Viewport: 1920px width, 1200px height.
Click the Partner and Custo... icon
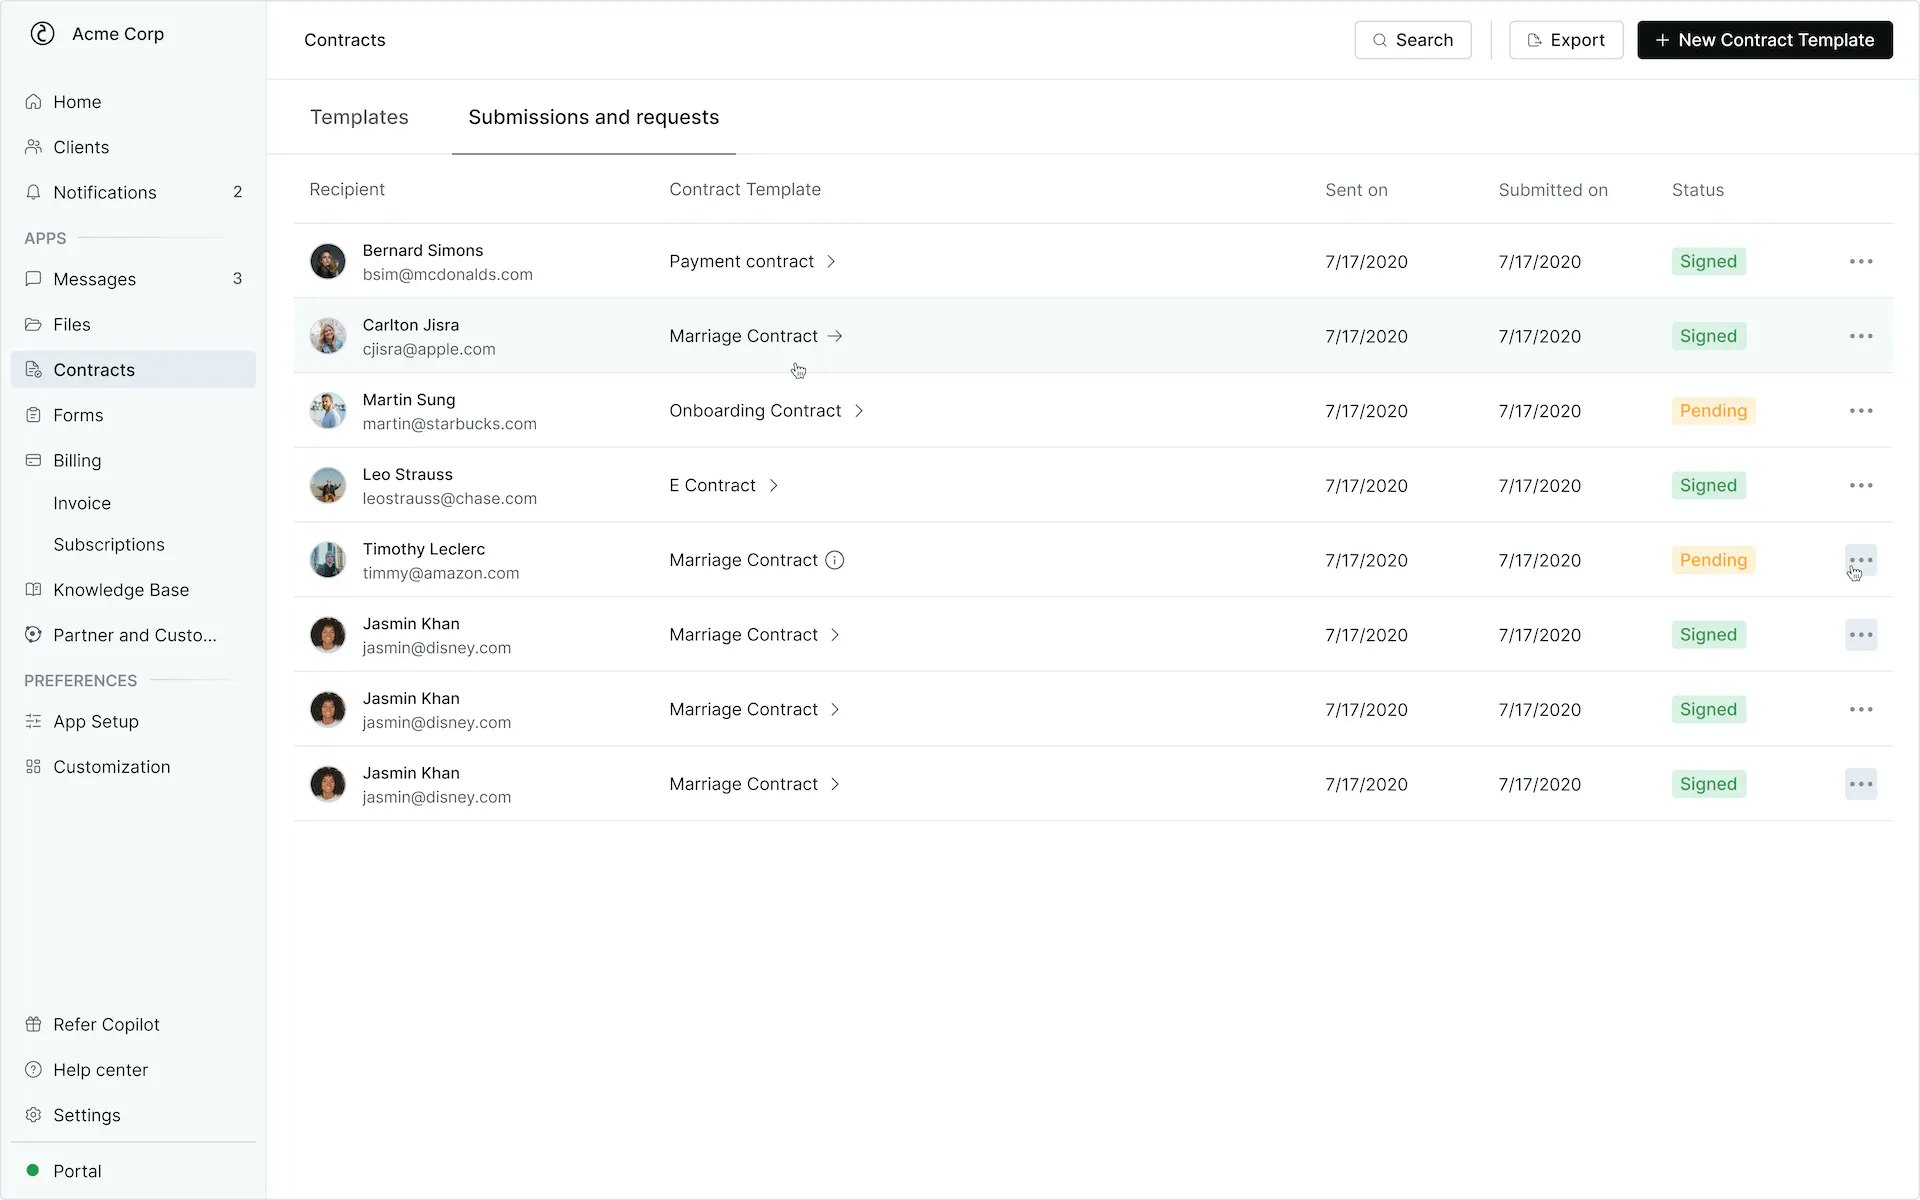tap(33, 634)
